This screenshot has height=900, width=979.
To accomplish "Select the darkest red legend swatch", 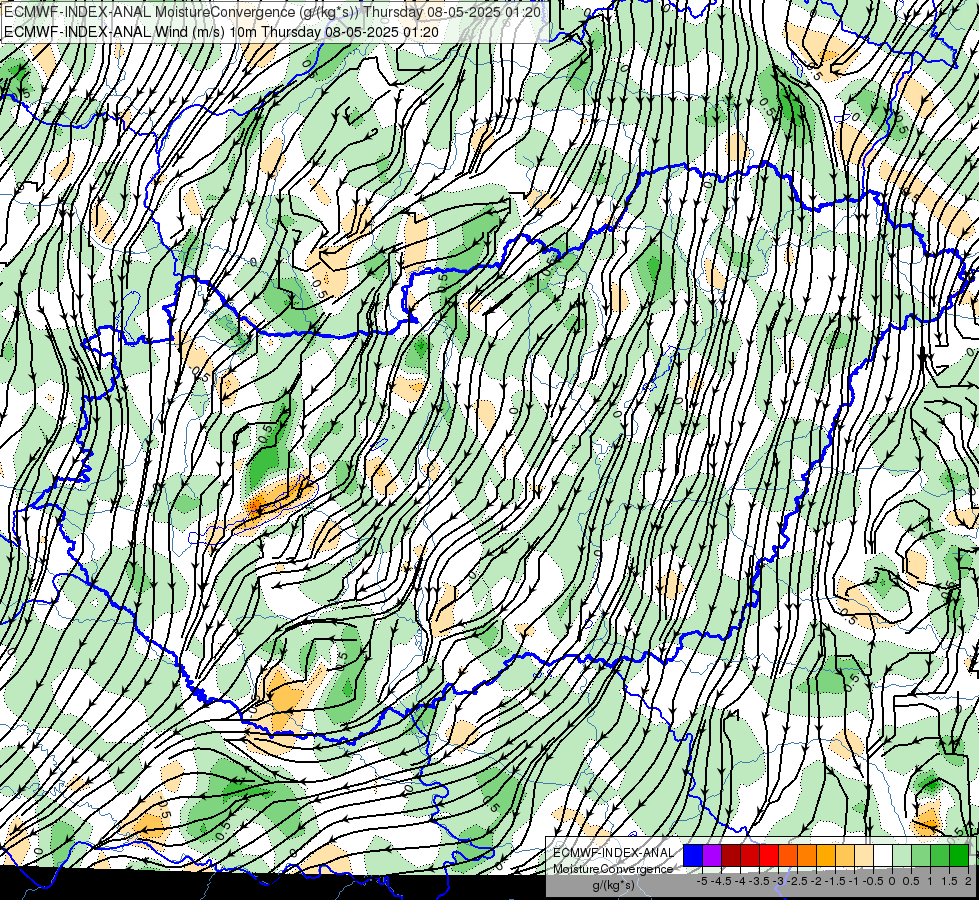I will [x=731, y=855].
